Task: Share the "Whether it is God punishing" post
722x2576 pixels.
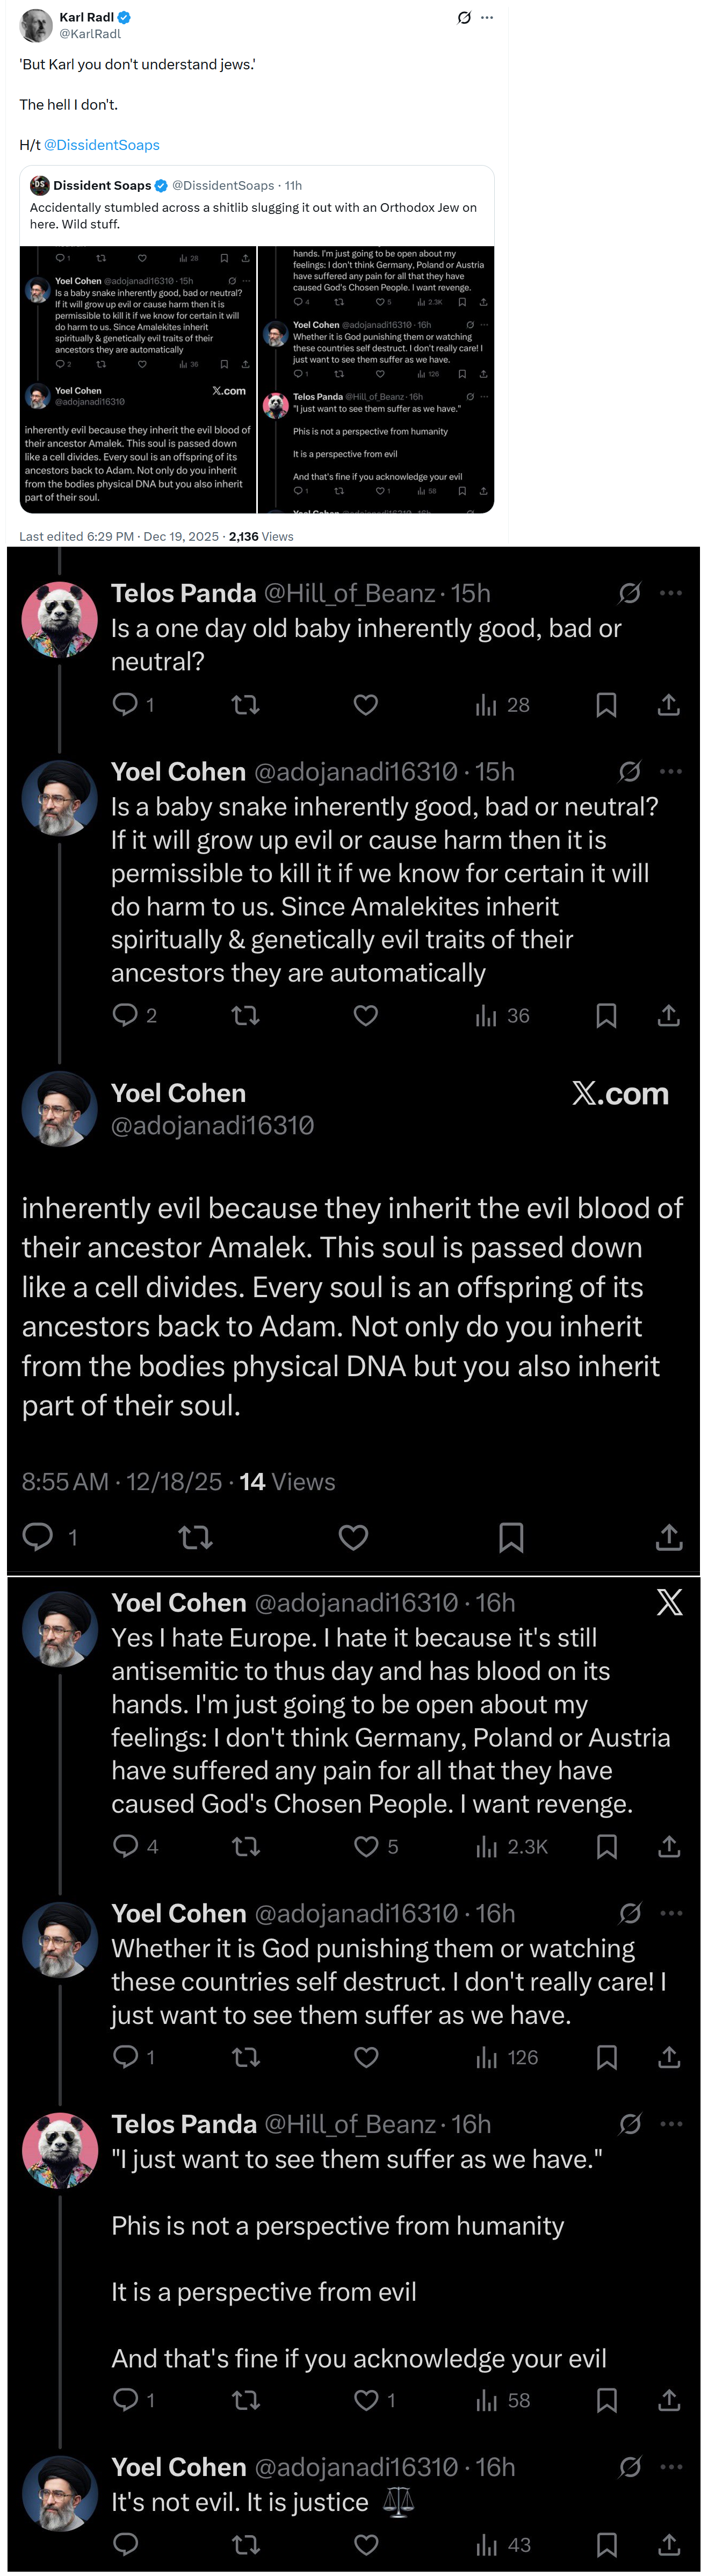Action: [x=669, y=2057]
